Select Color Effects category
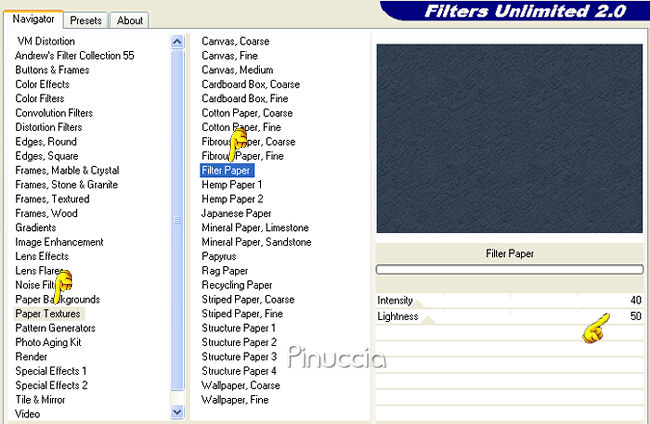650x424 pixels. pos(42,84)
